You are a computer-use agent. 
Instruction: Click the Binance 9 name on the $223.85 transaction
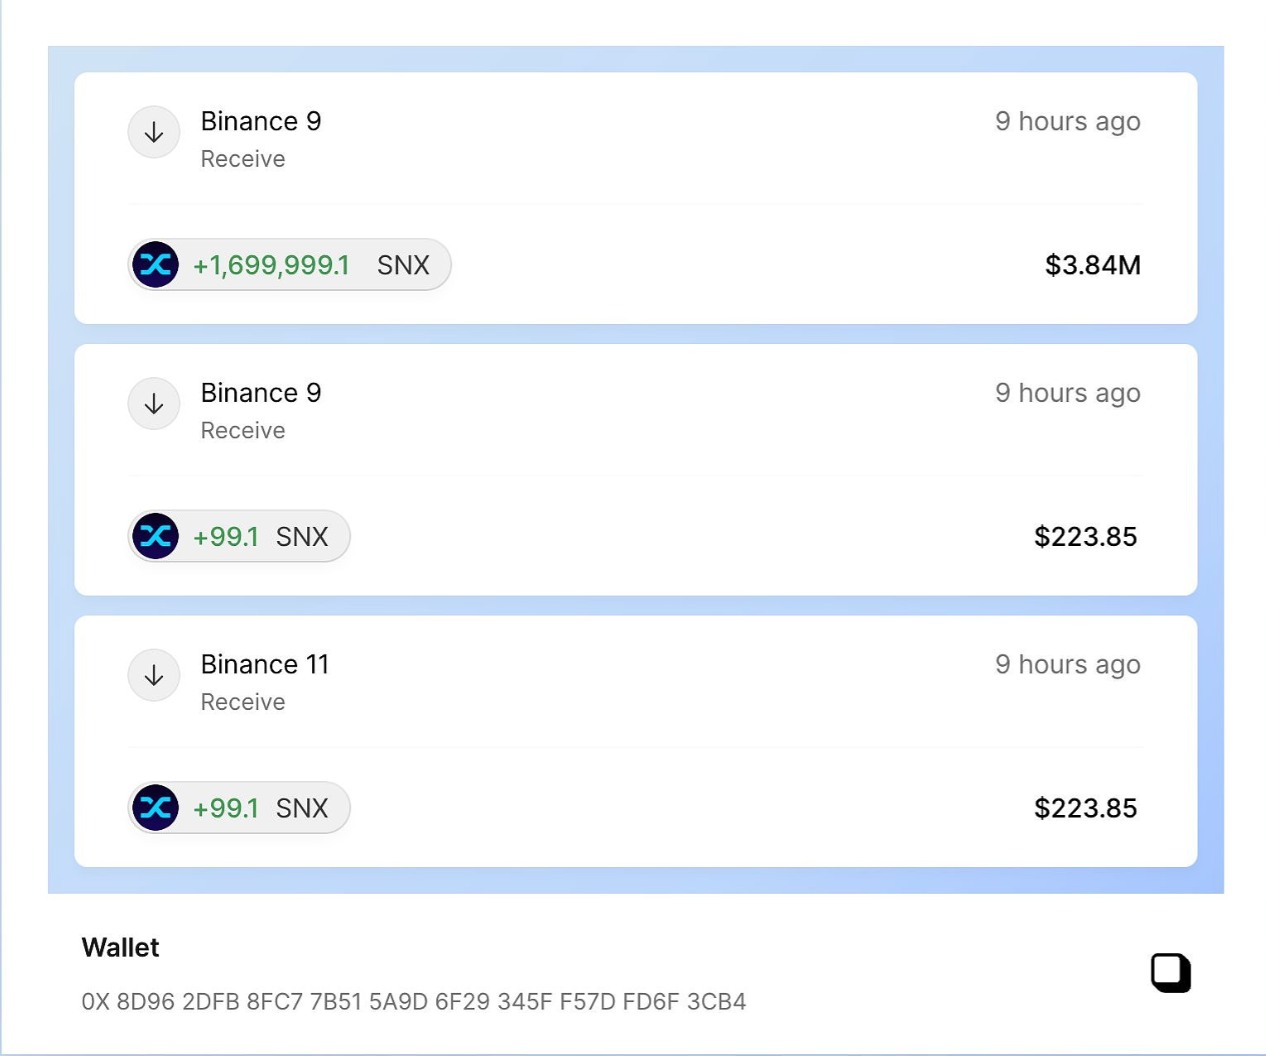click(x=261, y=393)
